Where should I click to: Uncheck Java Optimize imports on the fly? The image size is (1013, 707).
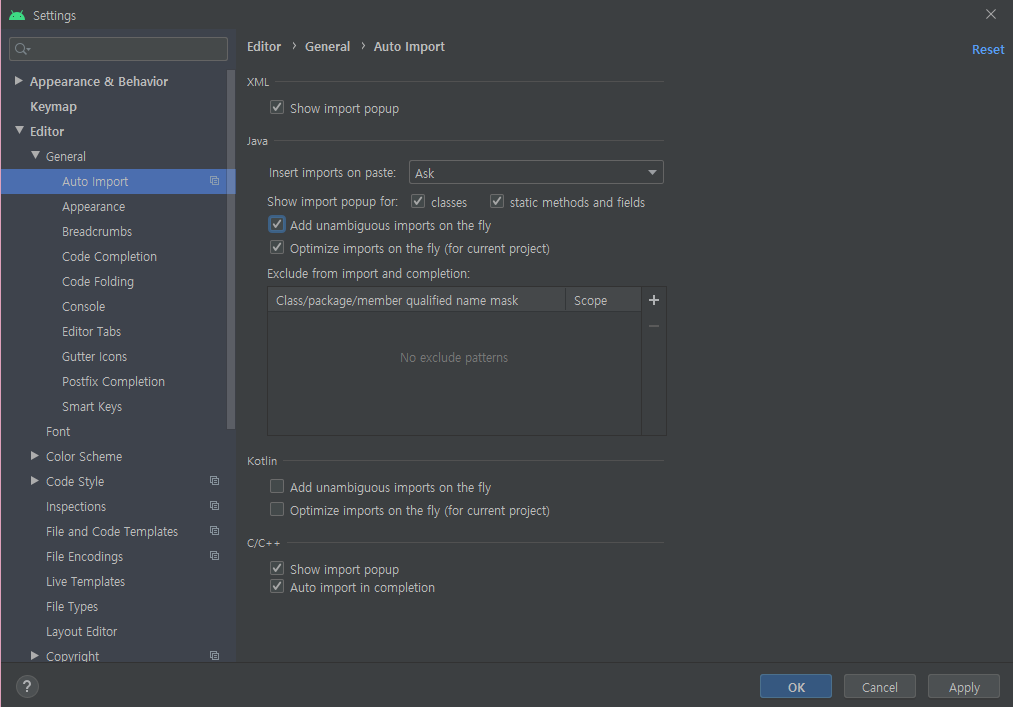pos(277,248)
